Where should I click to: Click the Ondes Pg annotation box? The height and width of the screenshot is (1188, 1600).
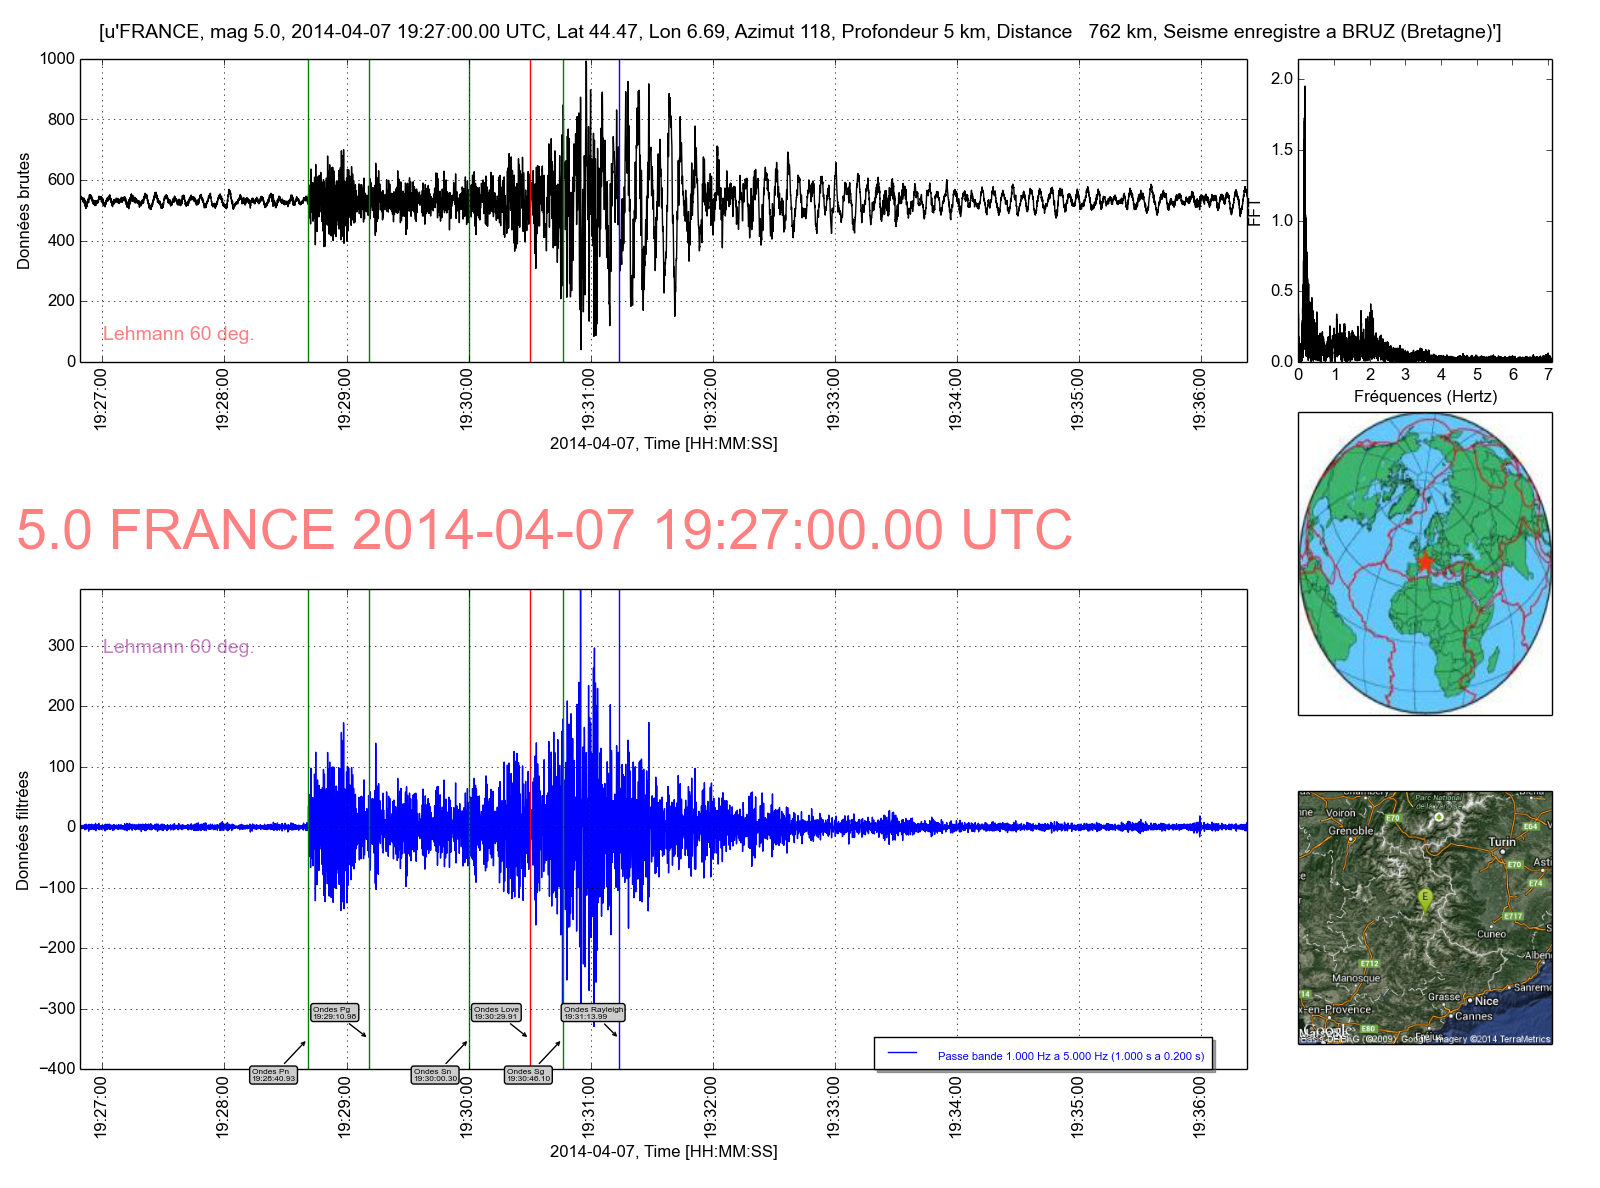pos(334,1013)
